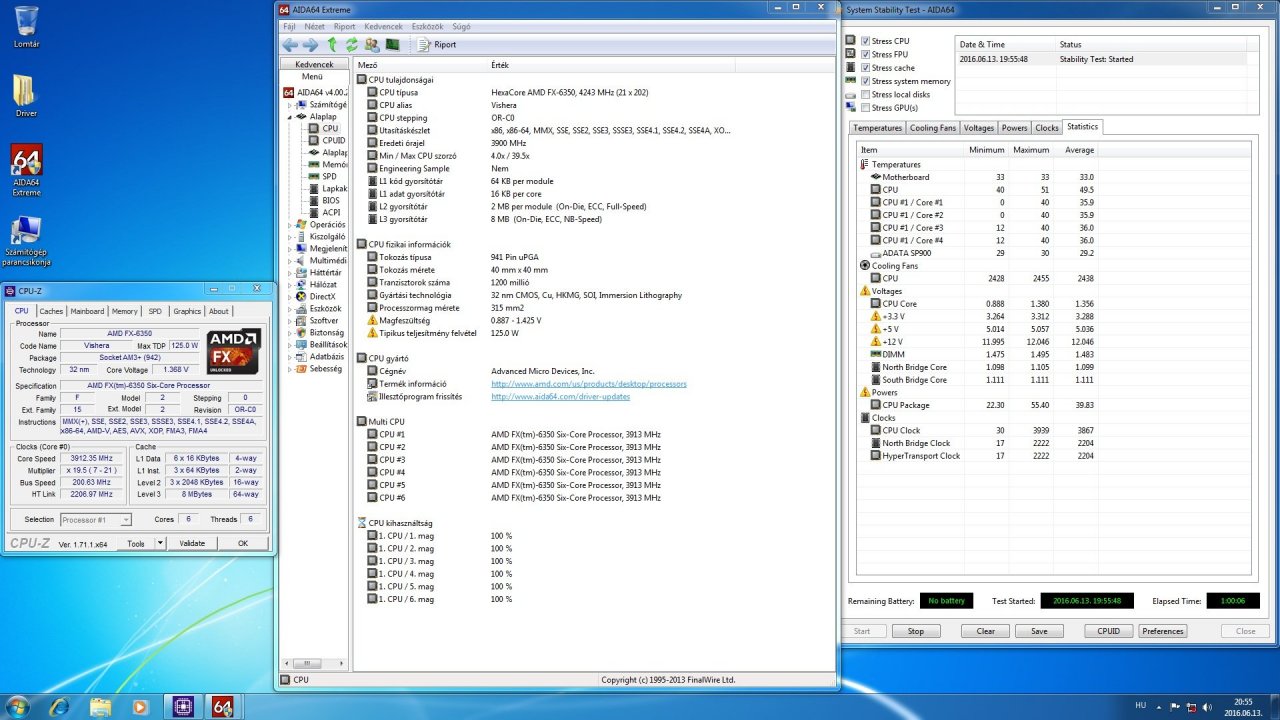Uncheck the Stress CPU checkbox
Image resolution: width=1280 pixels, height=720 pixels.
866,41
